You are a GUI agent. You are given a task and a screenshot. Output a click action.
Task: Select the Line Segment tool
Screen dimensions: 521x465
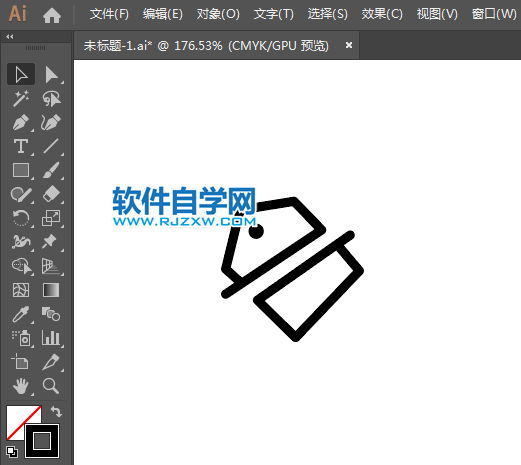[51, 146]
